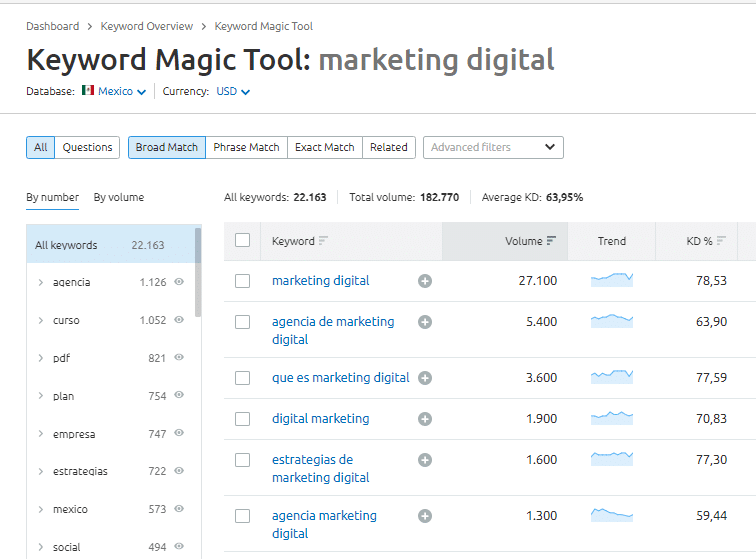Open 'estrategias de marketing digital' keyword link
Screen dimensions: 756x559
(321, 468)
